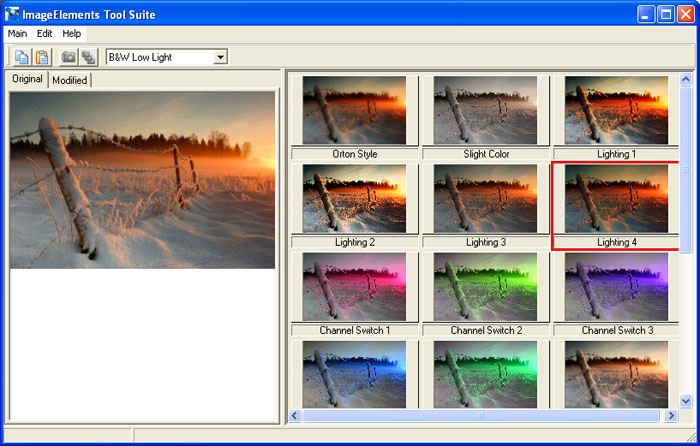Click the Lighting 1 label button
This screenshot has height=446, width=700.
point(616,154)
